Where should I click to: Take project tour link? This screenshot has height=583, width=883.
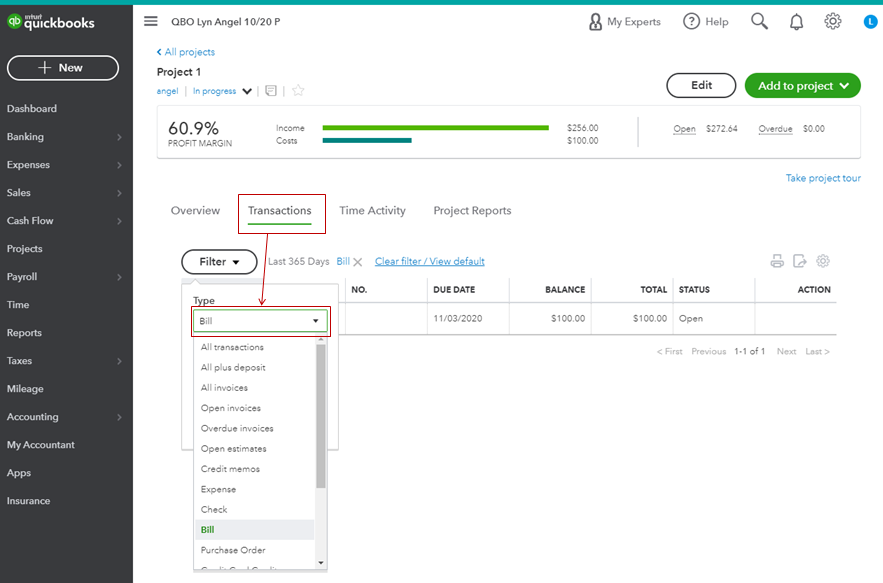(x=823, y=178)
